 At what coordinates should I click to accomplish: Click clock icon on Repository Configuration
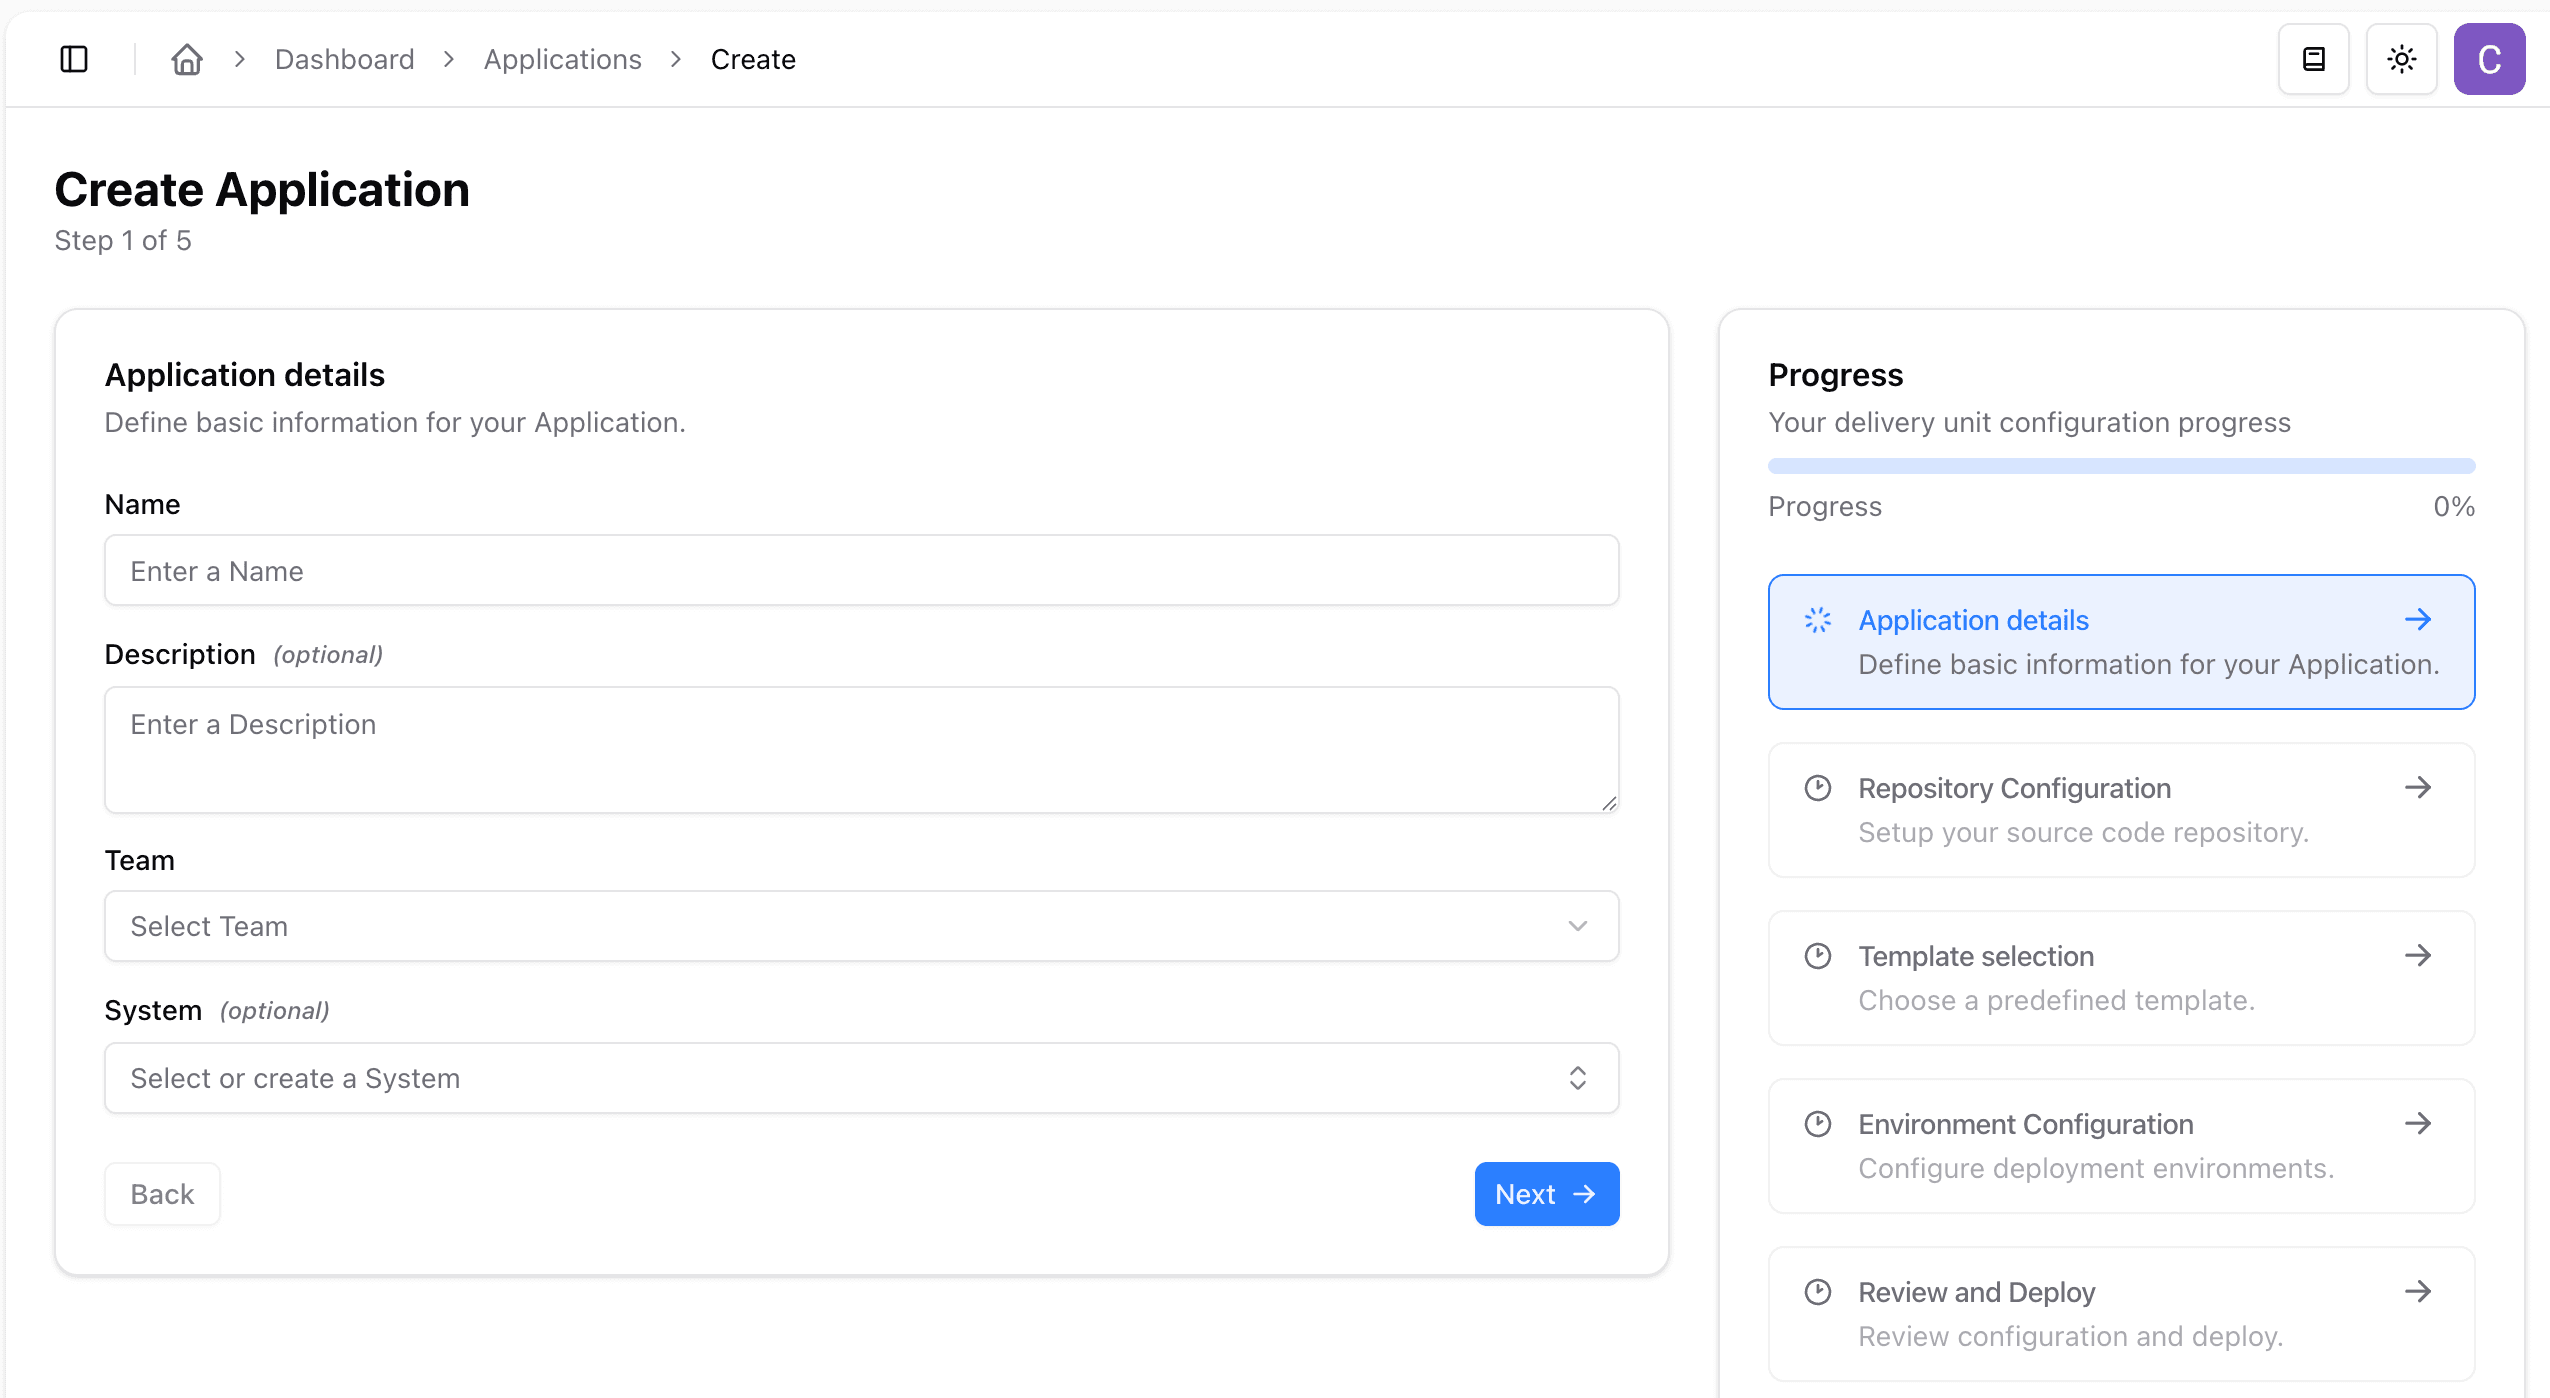click(x=1818, y=788)
